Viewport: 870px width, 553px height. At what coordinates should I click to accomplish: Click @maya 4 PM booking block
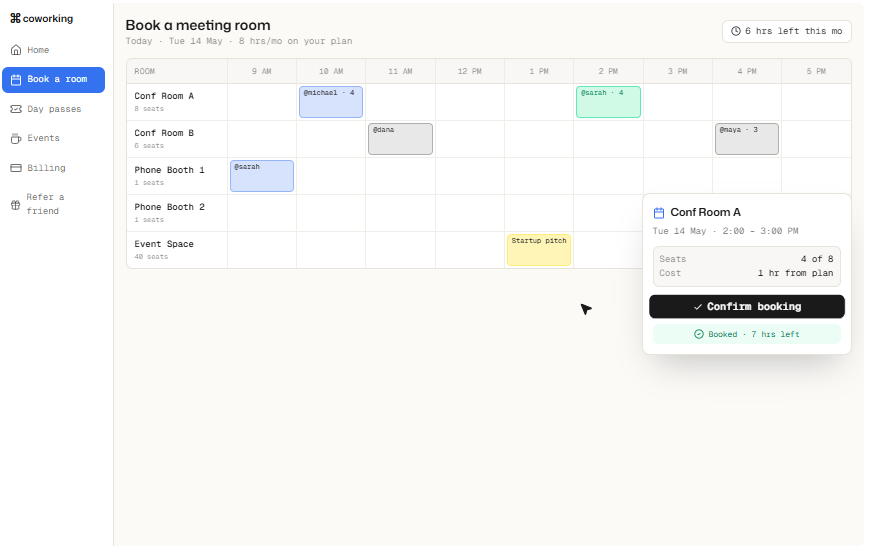point(747,139)
